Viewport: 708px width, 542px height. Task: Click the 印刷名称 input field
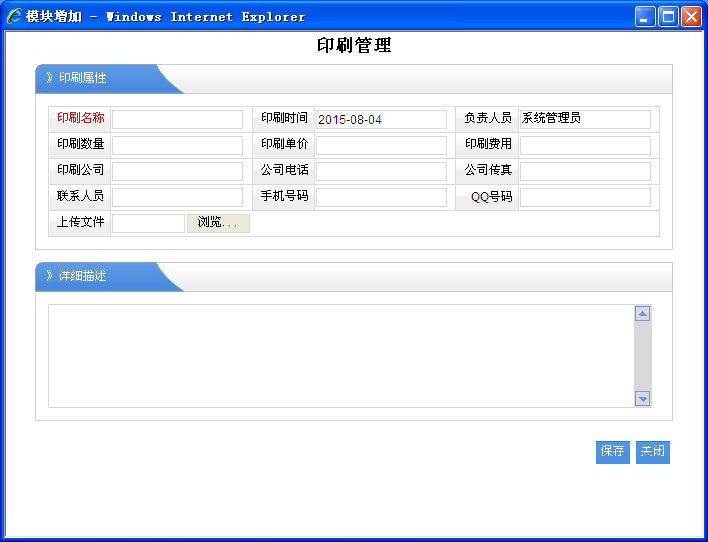click(x=177, y=120)
